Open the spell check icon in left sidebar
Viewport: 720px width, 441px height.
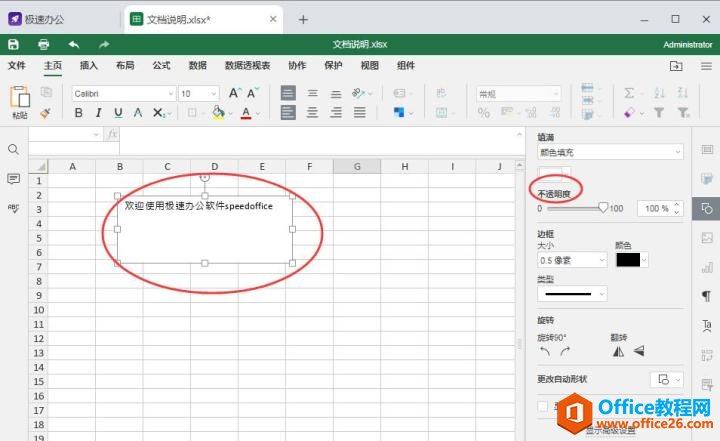click(x=13, y=208)
